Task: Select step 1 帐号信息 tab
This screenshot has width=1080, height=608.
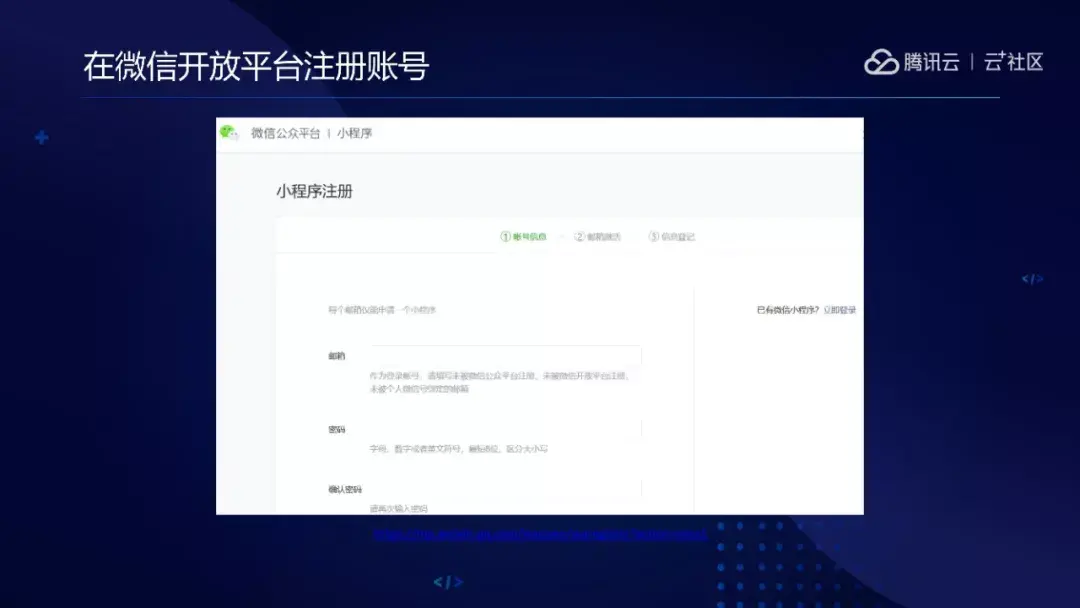Action: click(523, 237)
